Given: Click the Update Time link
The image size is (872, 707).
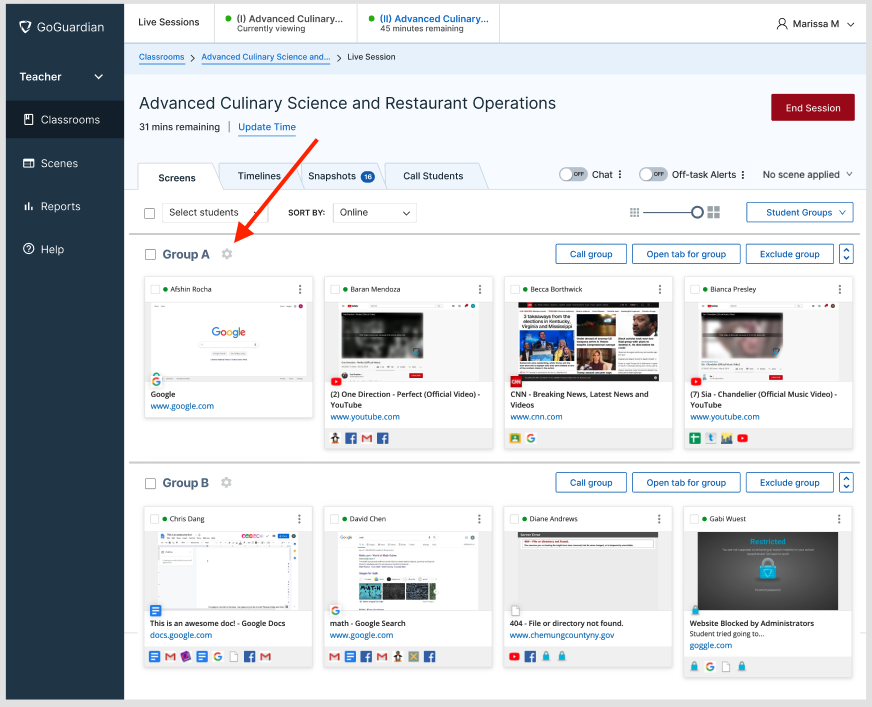Looking at the screenshot, I should (x=266, y=127).
